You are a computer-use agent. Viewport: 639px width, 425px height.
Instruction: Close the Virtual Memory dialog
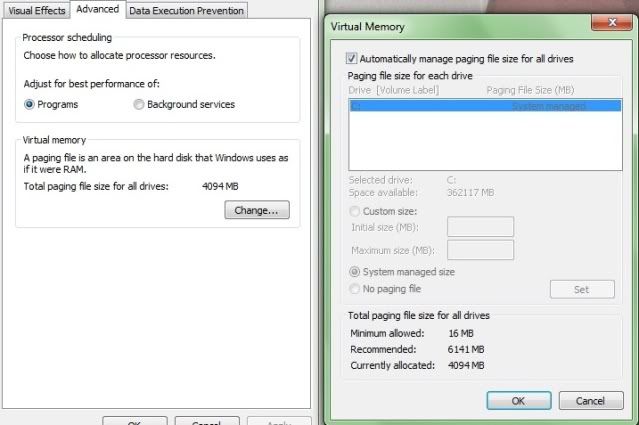tap(604, 22)
